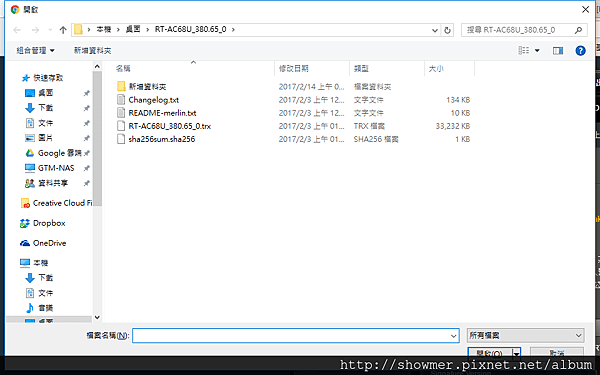Image resolution: width=600 pixels, height=375 pixels.
Task: Click the SHA256 檔案 type cell
Action: [x=376, y=139]
